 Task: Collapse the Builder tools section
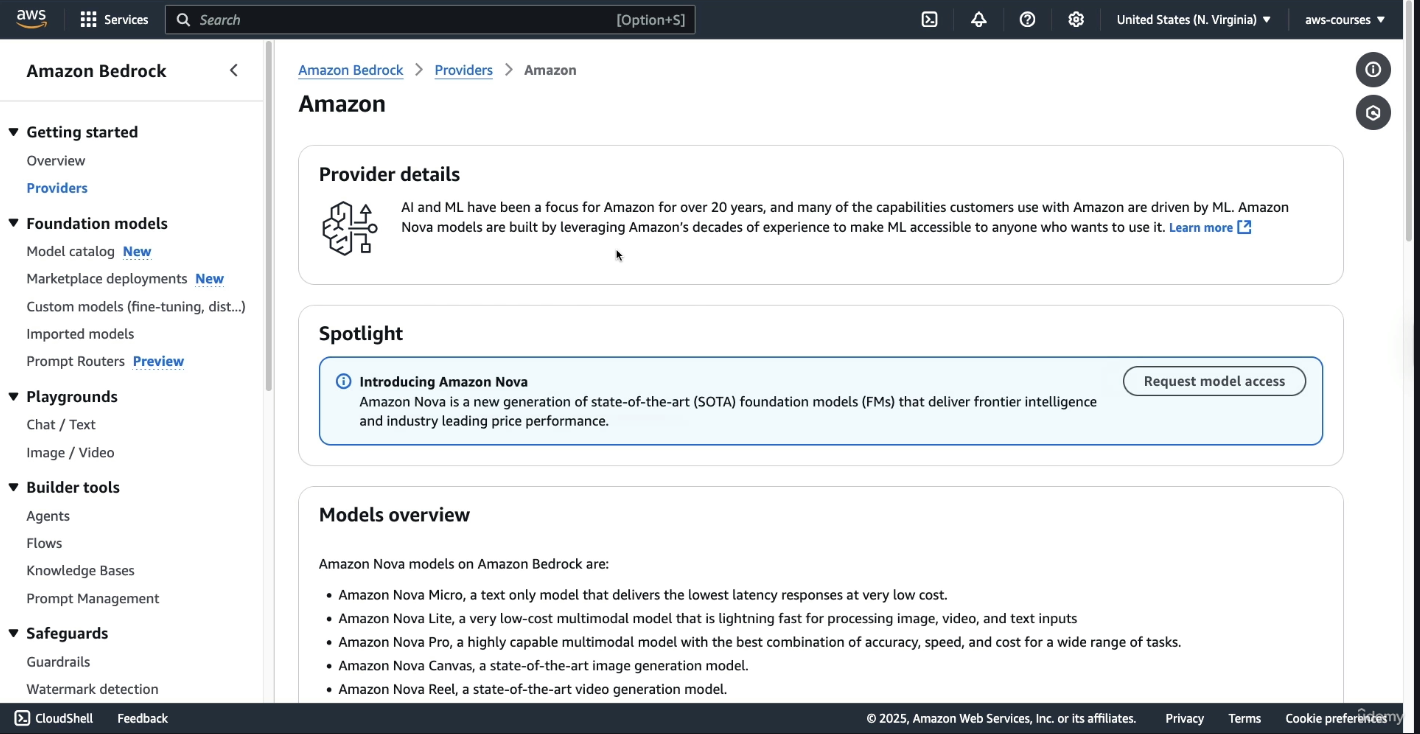tap(14, 487)
